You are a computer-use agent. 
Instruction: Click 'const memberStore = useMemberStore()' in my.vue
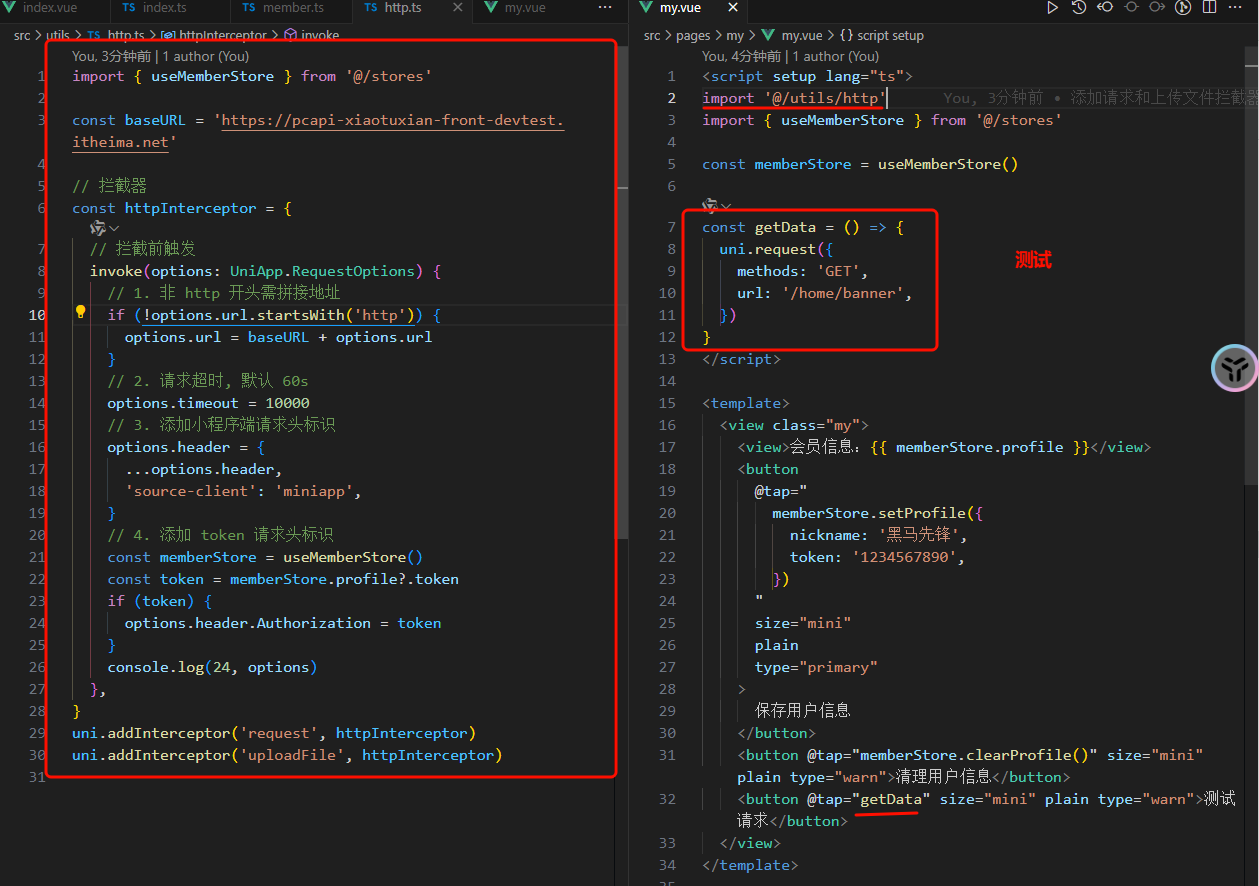click(860, 164)
